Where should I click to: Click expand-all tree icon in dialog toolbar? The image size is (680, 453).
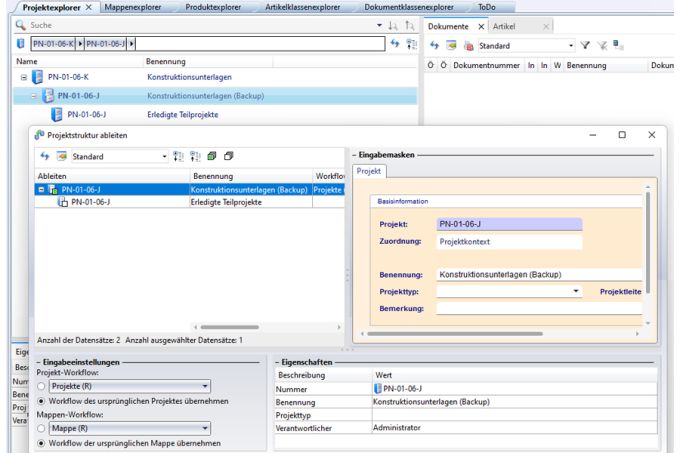tap(178, 156)
